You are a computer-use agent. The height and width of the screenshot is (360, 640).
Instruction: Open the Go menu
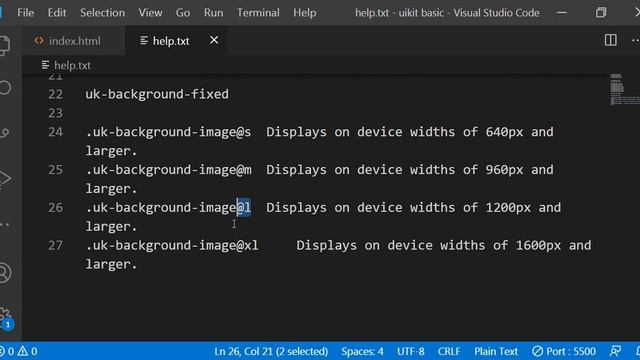pos(182,13)
